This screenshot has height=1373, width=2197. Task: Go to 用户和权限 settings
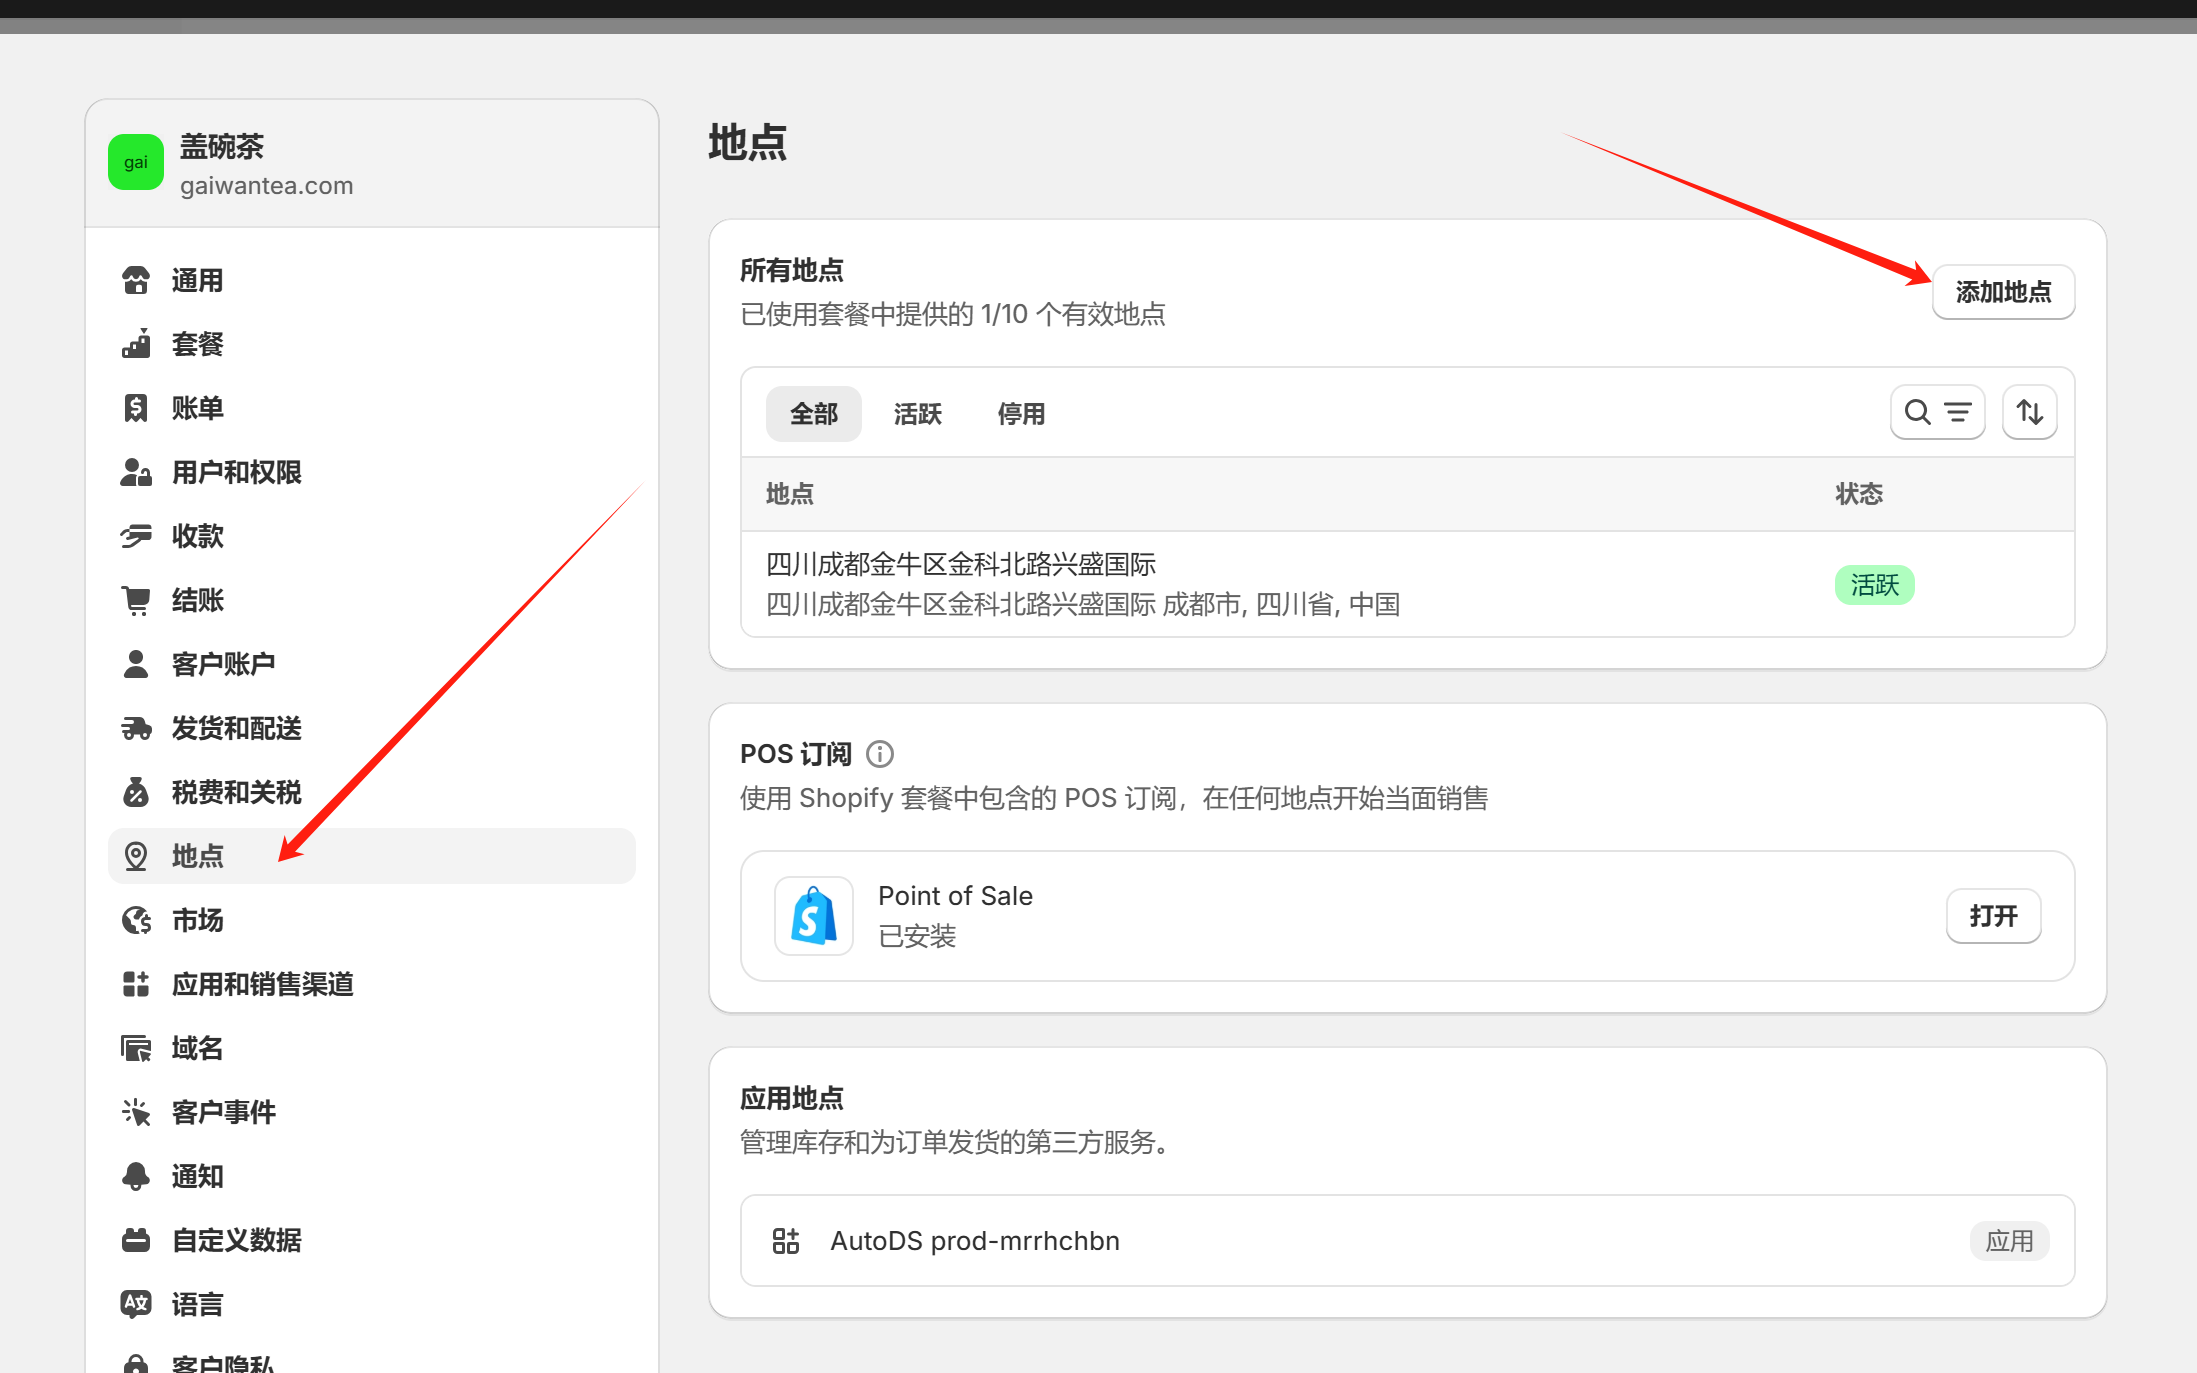click(x=236, y=472)
